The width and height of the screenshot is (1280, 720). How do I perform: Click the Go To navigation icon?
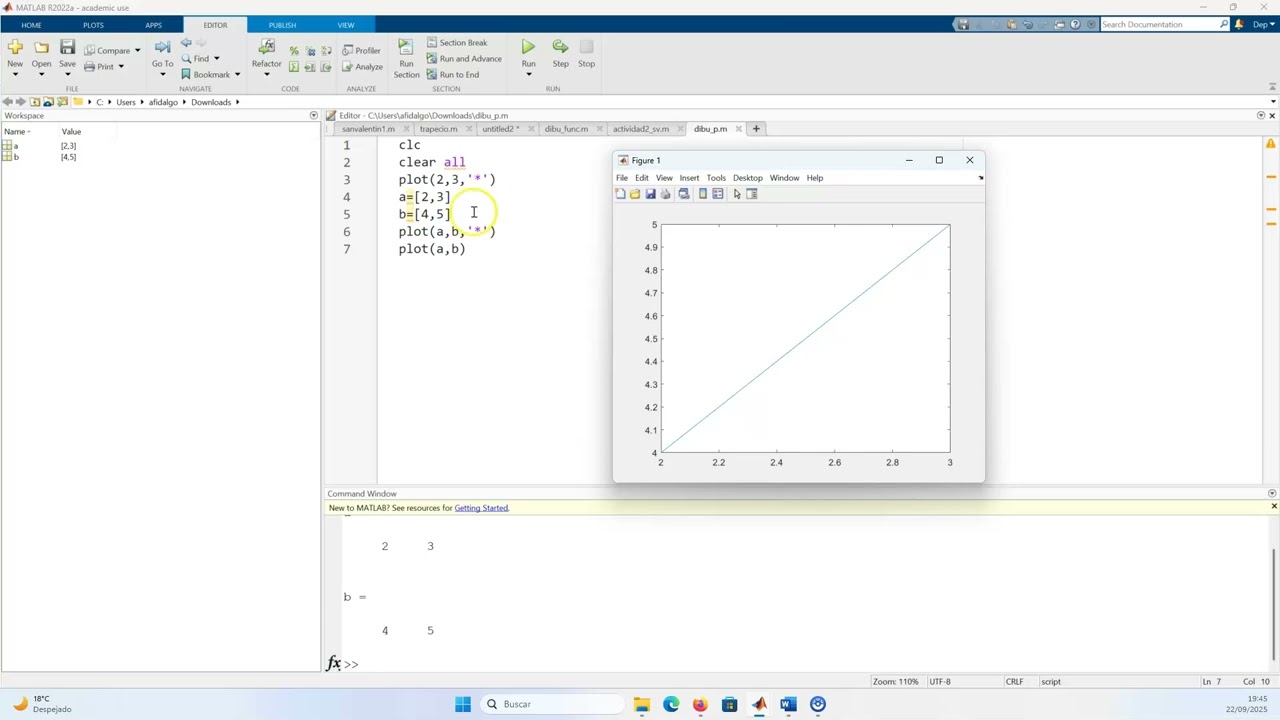[162, 47]
